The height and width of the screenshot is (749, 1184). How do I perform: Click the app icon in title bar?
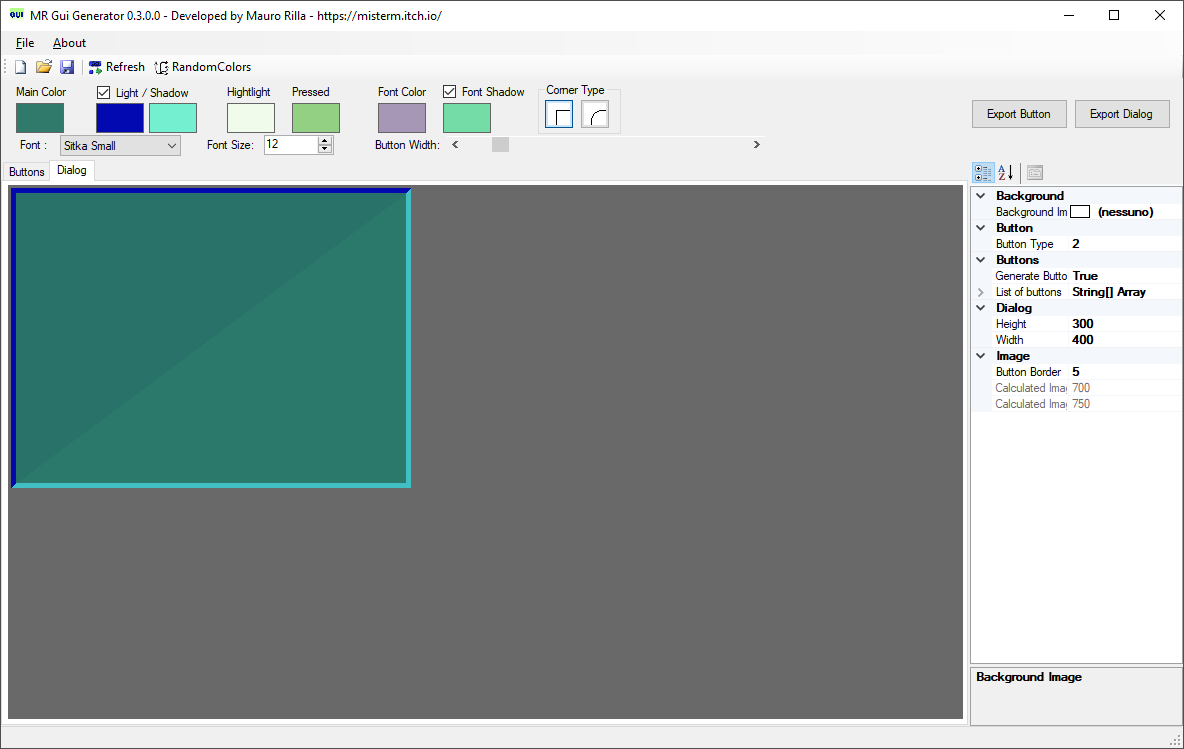click(16, 15)
